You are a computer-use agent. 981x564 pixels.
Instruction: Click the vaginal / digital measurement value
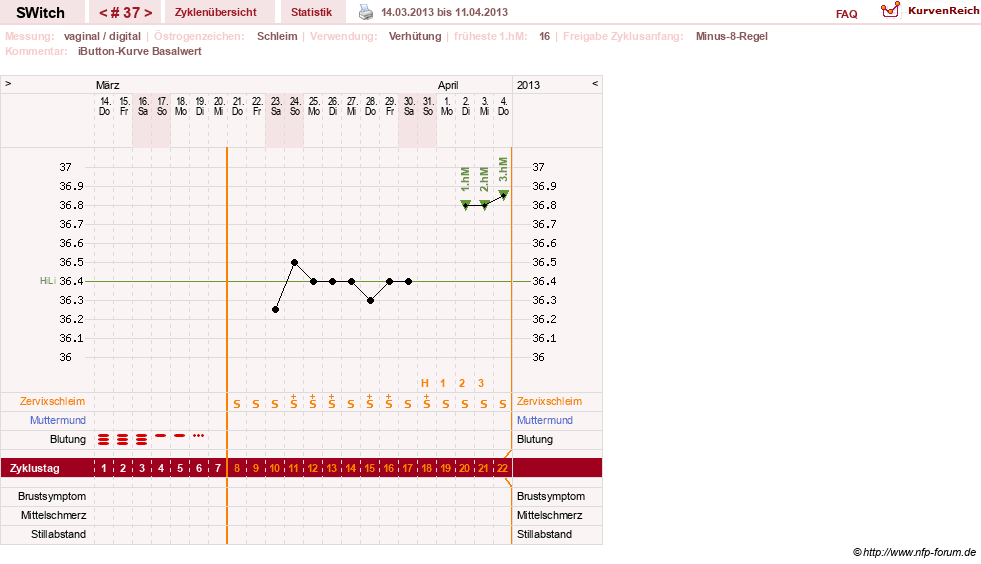click(102, 36)
